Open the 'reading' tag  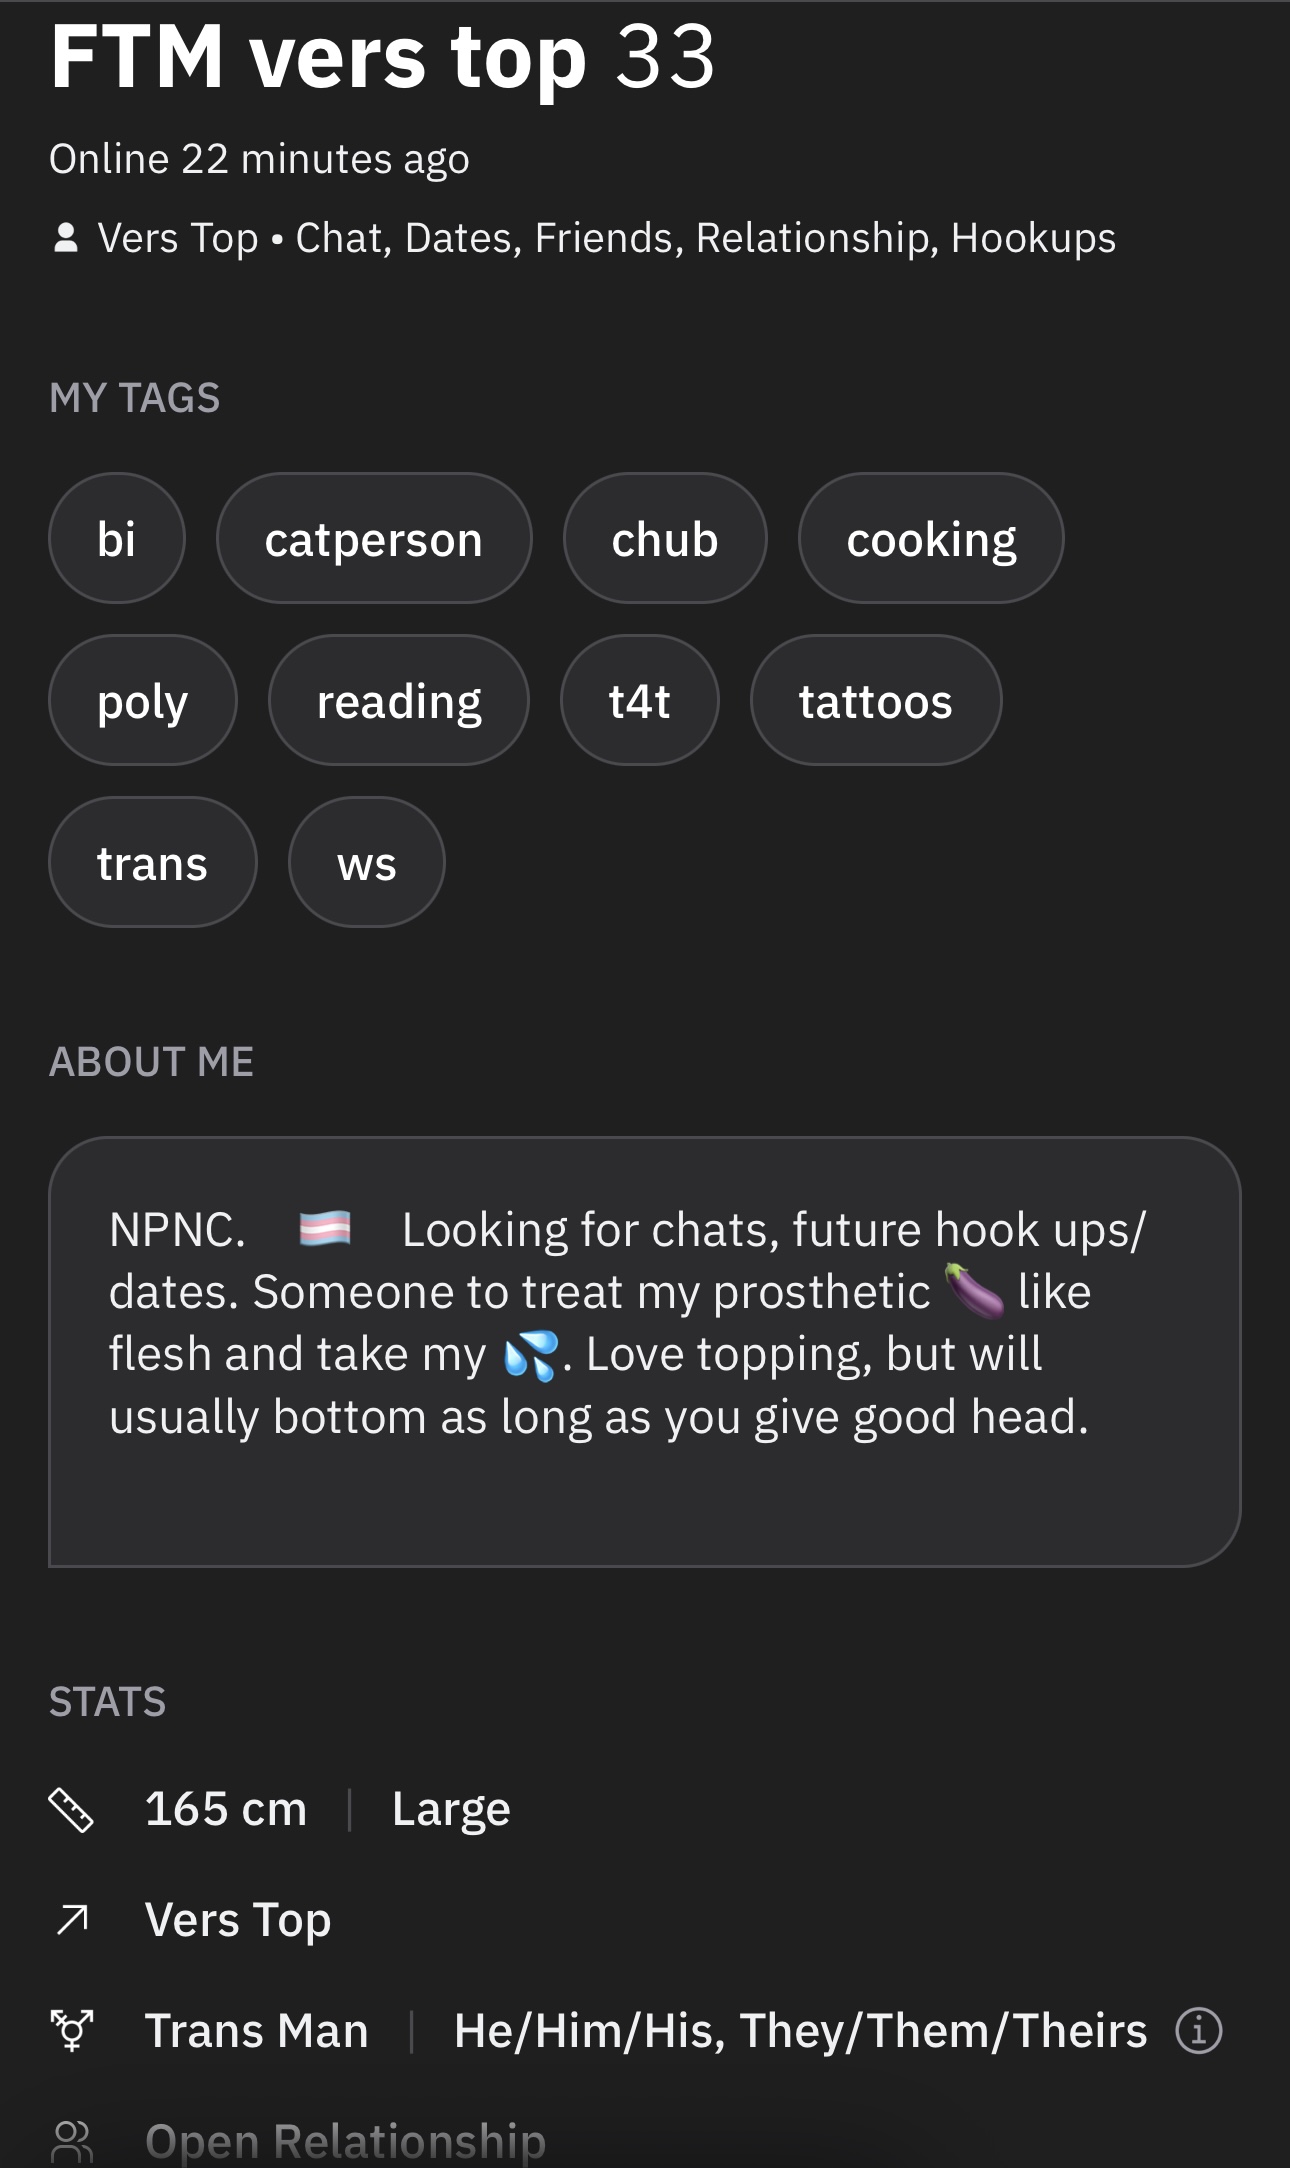click(x=399, y=700)
